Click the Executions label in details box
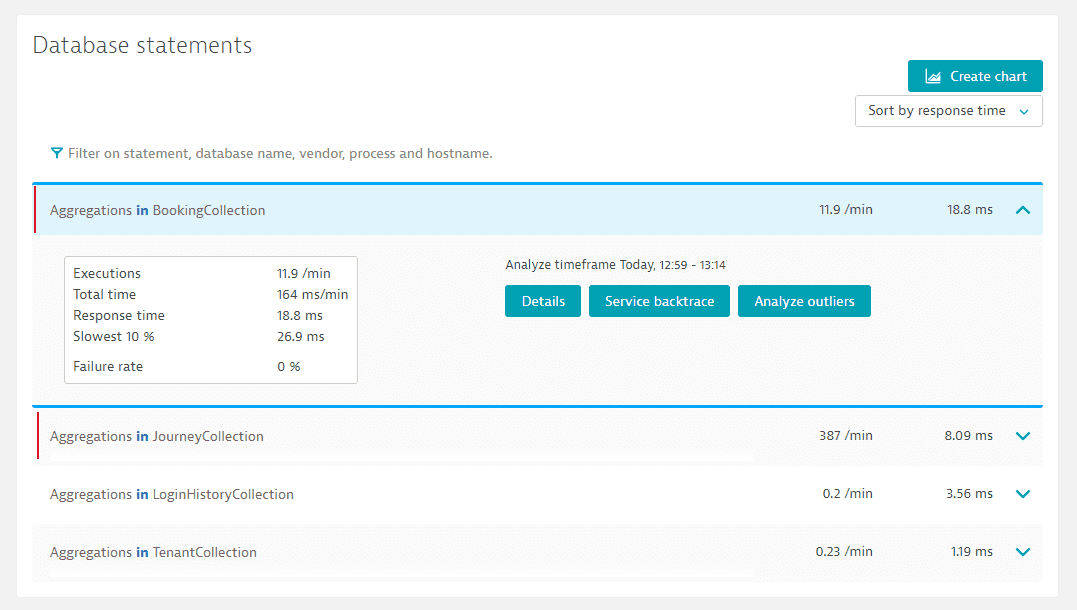The image size is (1077, 610). click(106, 273)
